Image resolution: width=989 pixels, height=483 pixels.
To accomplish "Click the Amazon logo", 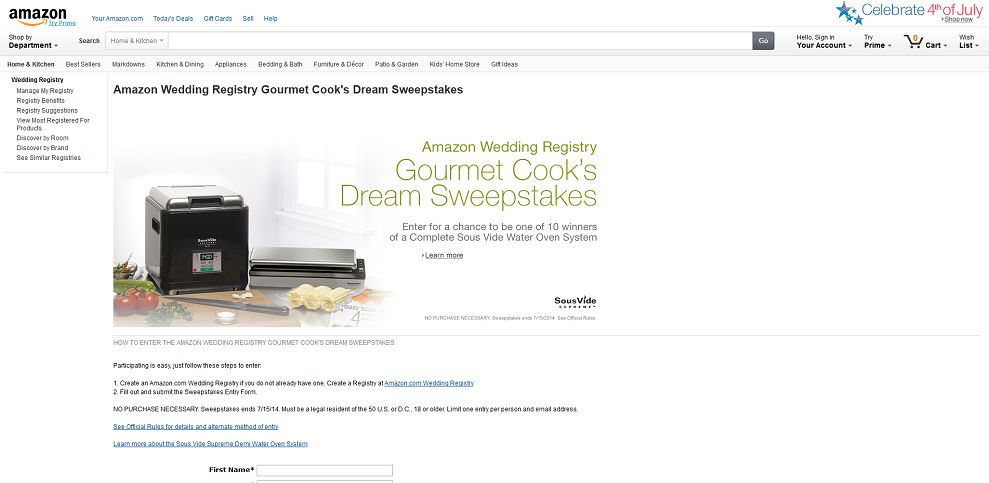I will click(x=37, y=16).
